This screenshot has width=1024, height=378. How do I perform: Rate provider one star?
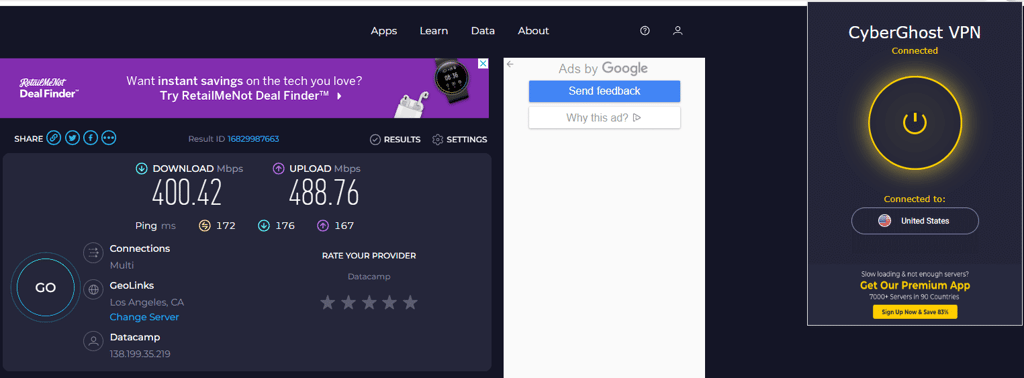(x=328, y=302)
